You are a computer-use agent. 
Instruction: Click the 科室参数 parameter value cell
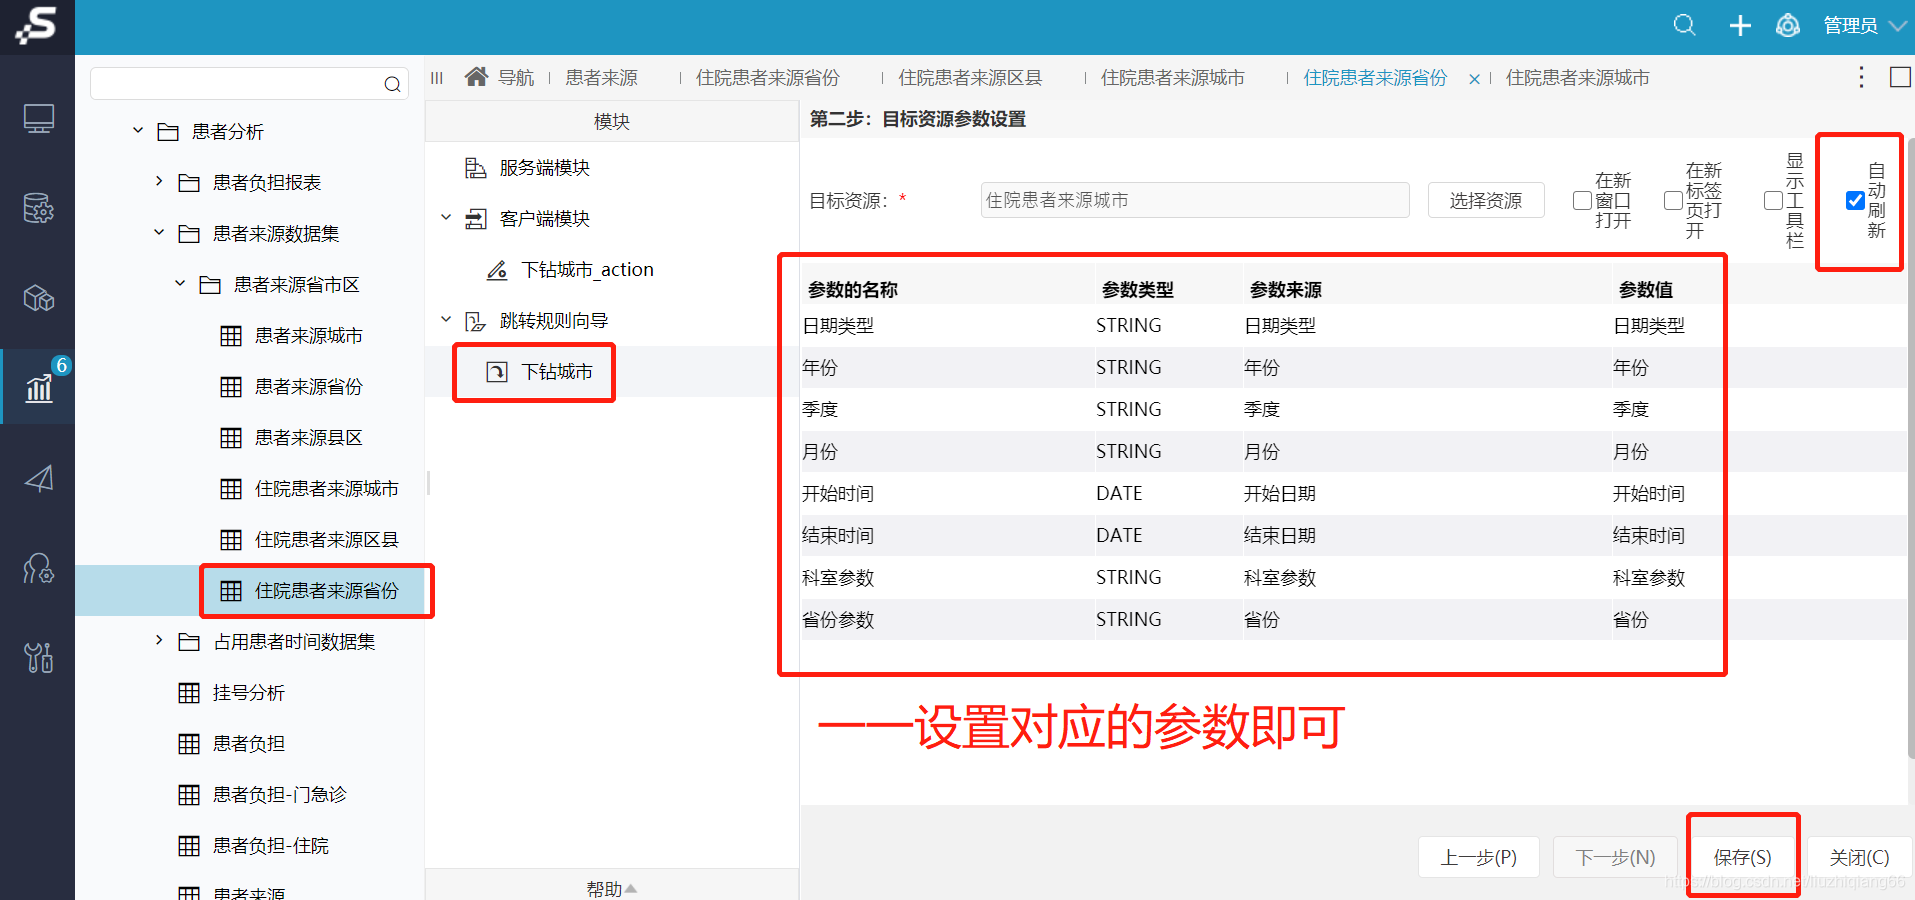click(x=1649, y=578)
